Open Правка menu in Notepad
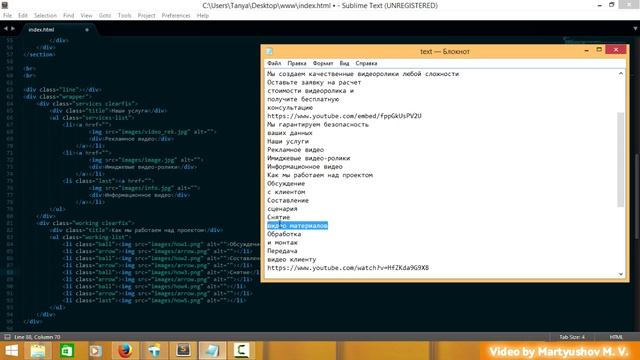Screen dimensions: 640x360 click(297, 63)
